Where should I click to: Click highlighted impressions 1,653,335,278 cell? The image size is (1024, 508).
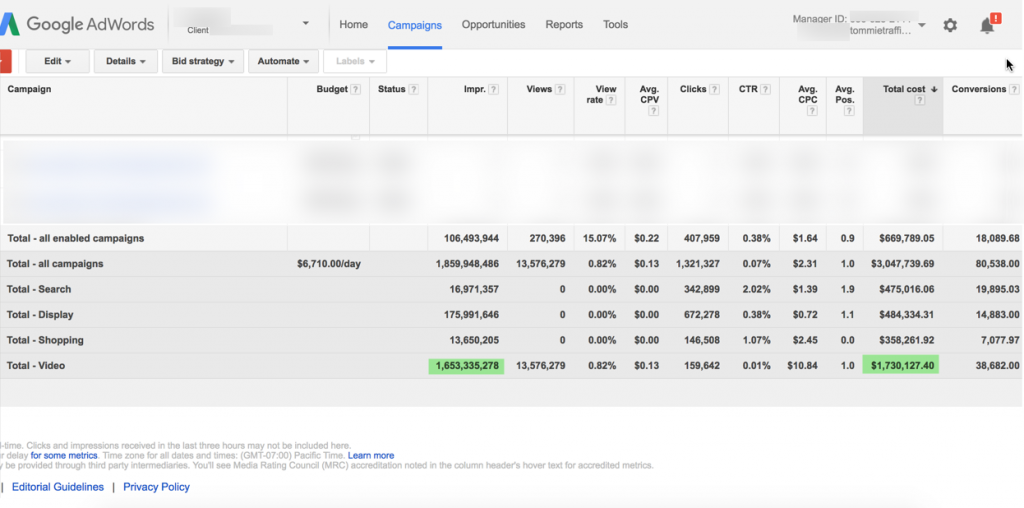coord(466,366)
